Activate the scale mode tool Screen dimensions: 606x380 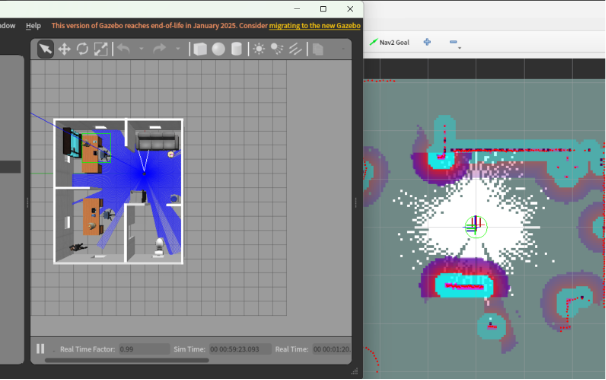(101, 49)
